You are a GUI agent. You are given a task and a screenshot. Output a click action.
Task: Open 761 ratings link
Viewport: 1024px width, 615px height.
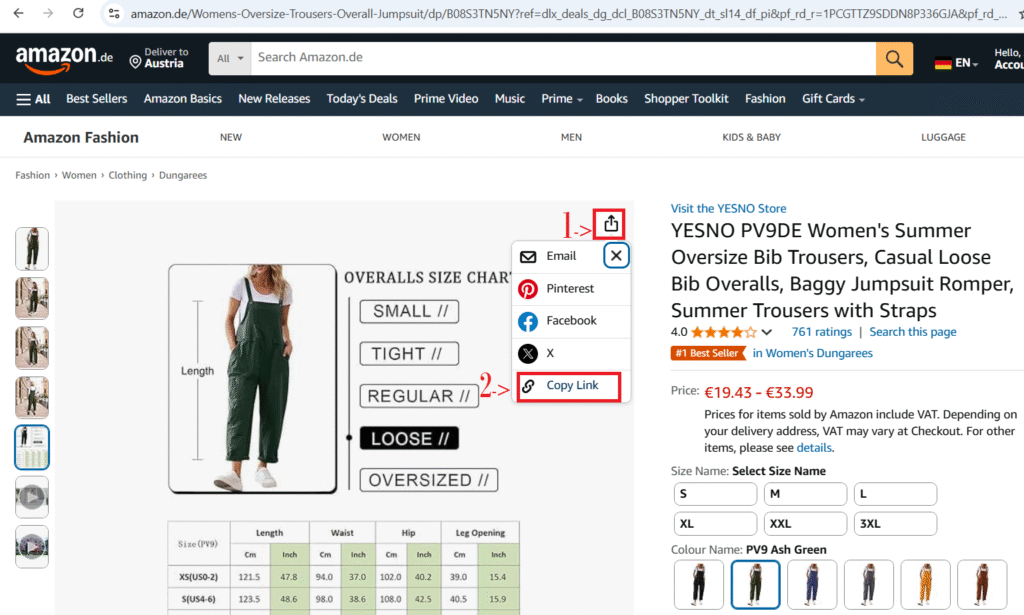(822, 332)
